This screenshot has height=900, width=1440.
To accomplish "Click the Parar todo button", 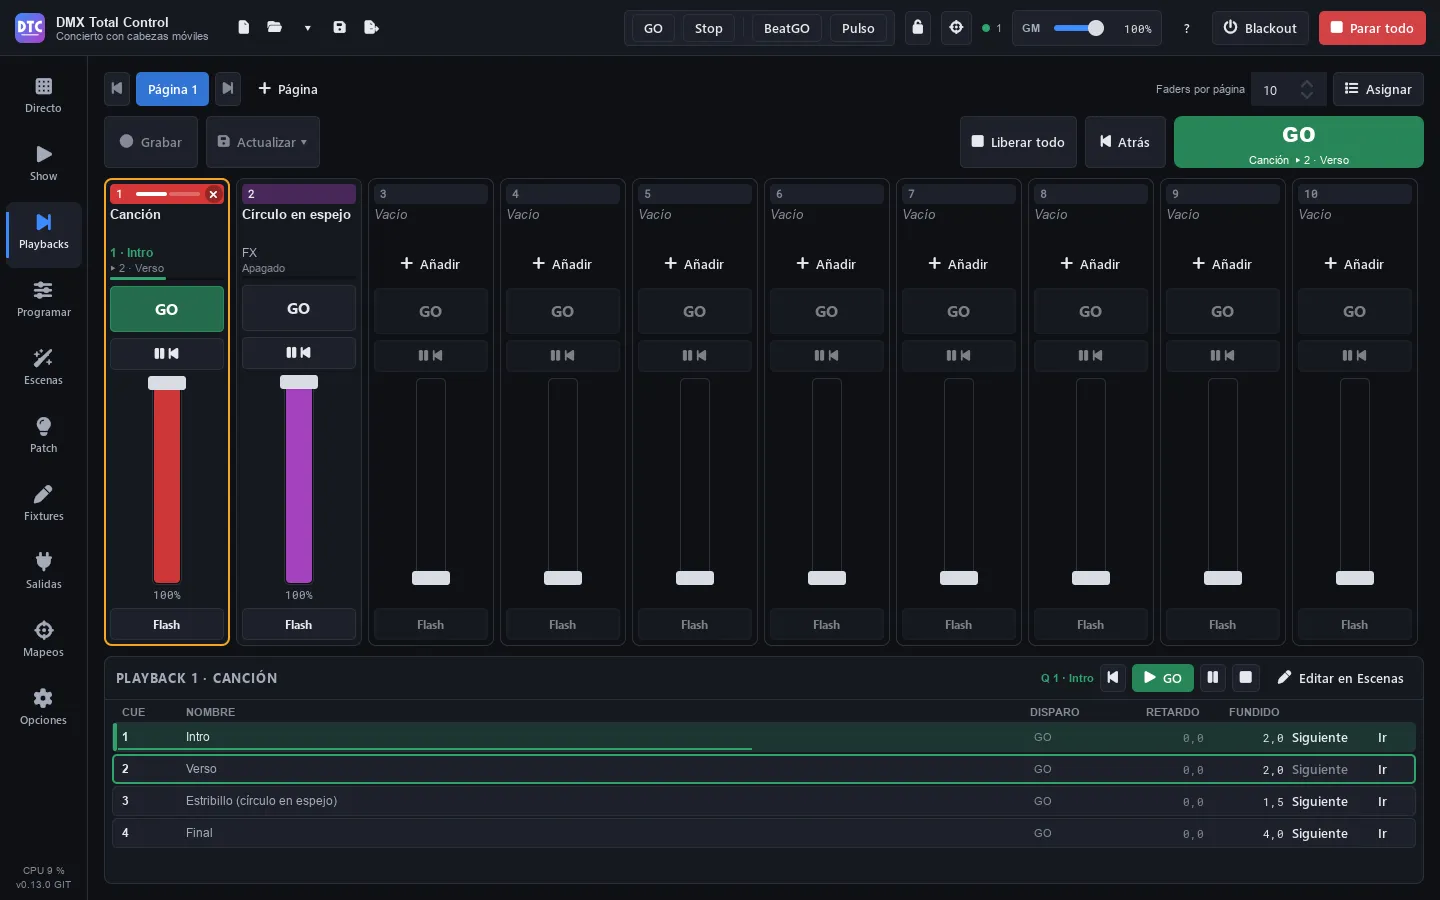I will click(x=1372, y=28).
